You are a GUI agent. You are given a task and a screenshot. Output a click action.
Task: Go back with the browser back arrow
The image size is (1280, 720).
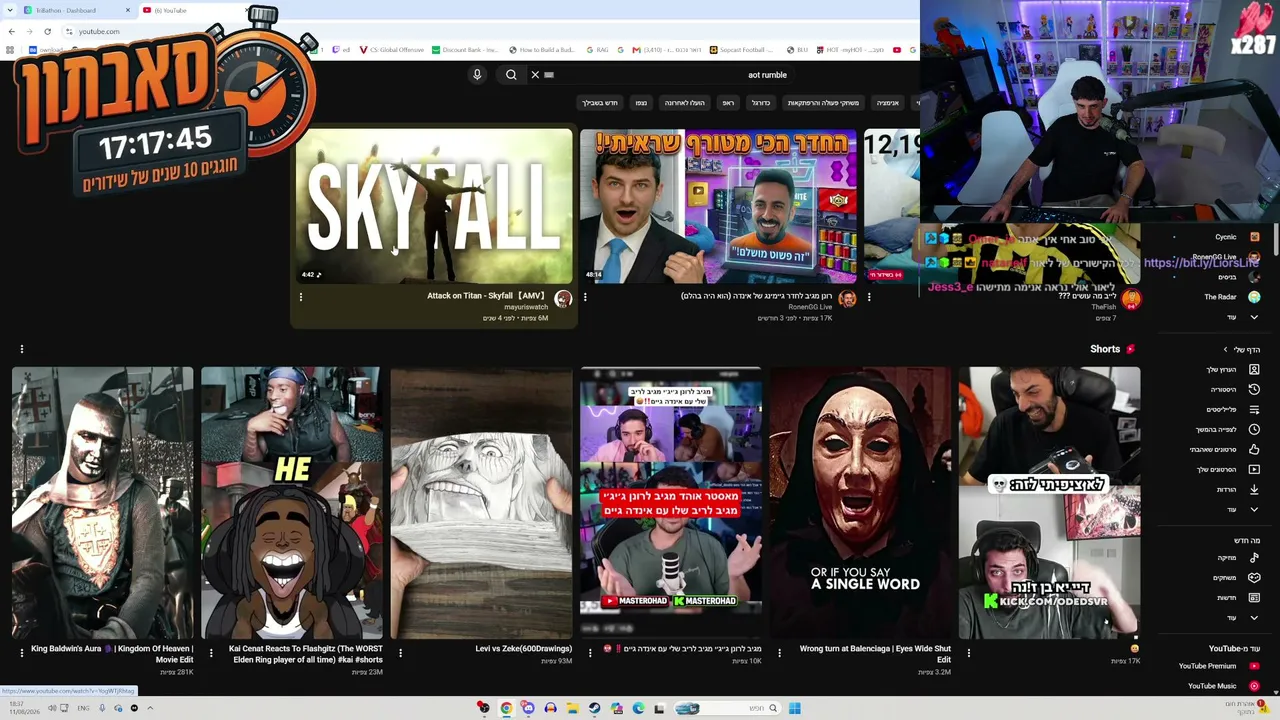(12, 31)
